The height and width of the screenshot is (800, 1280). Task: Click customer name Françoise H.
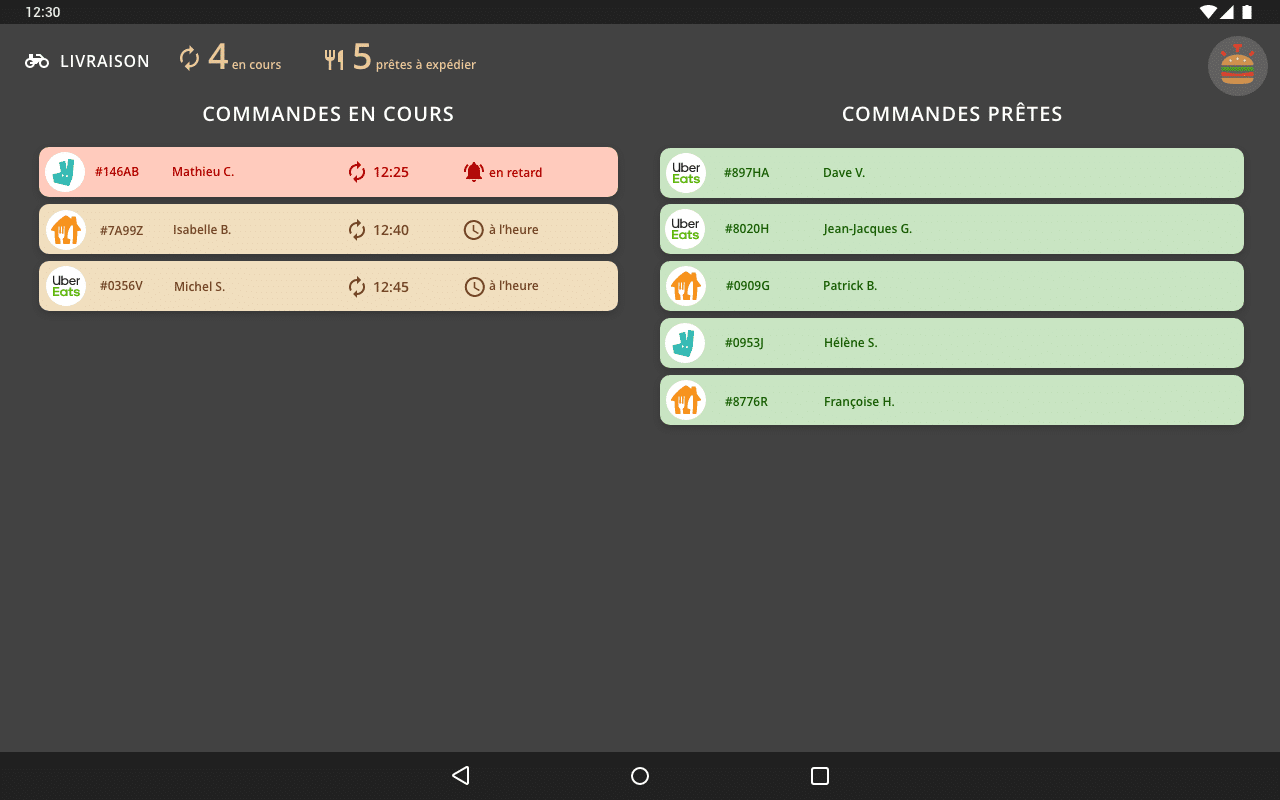click(859, 402)
